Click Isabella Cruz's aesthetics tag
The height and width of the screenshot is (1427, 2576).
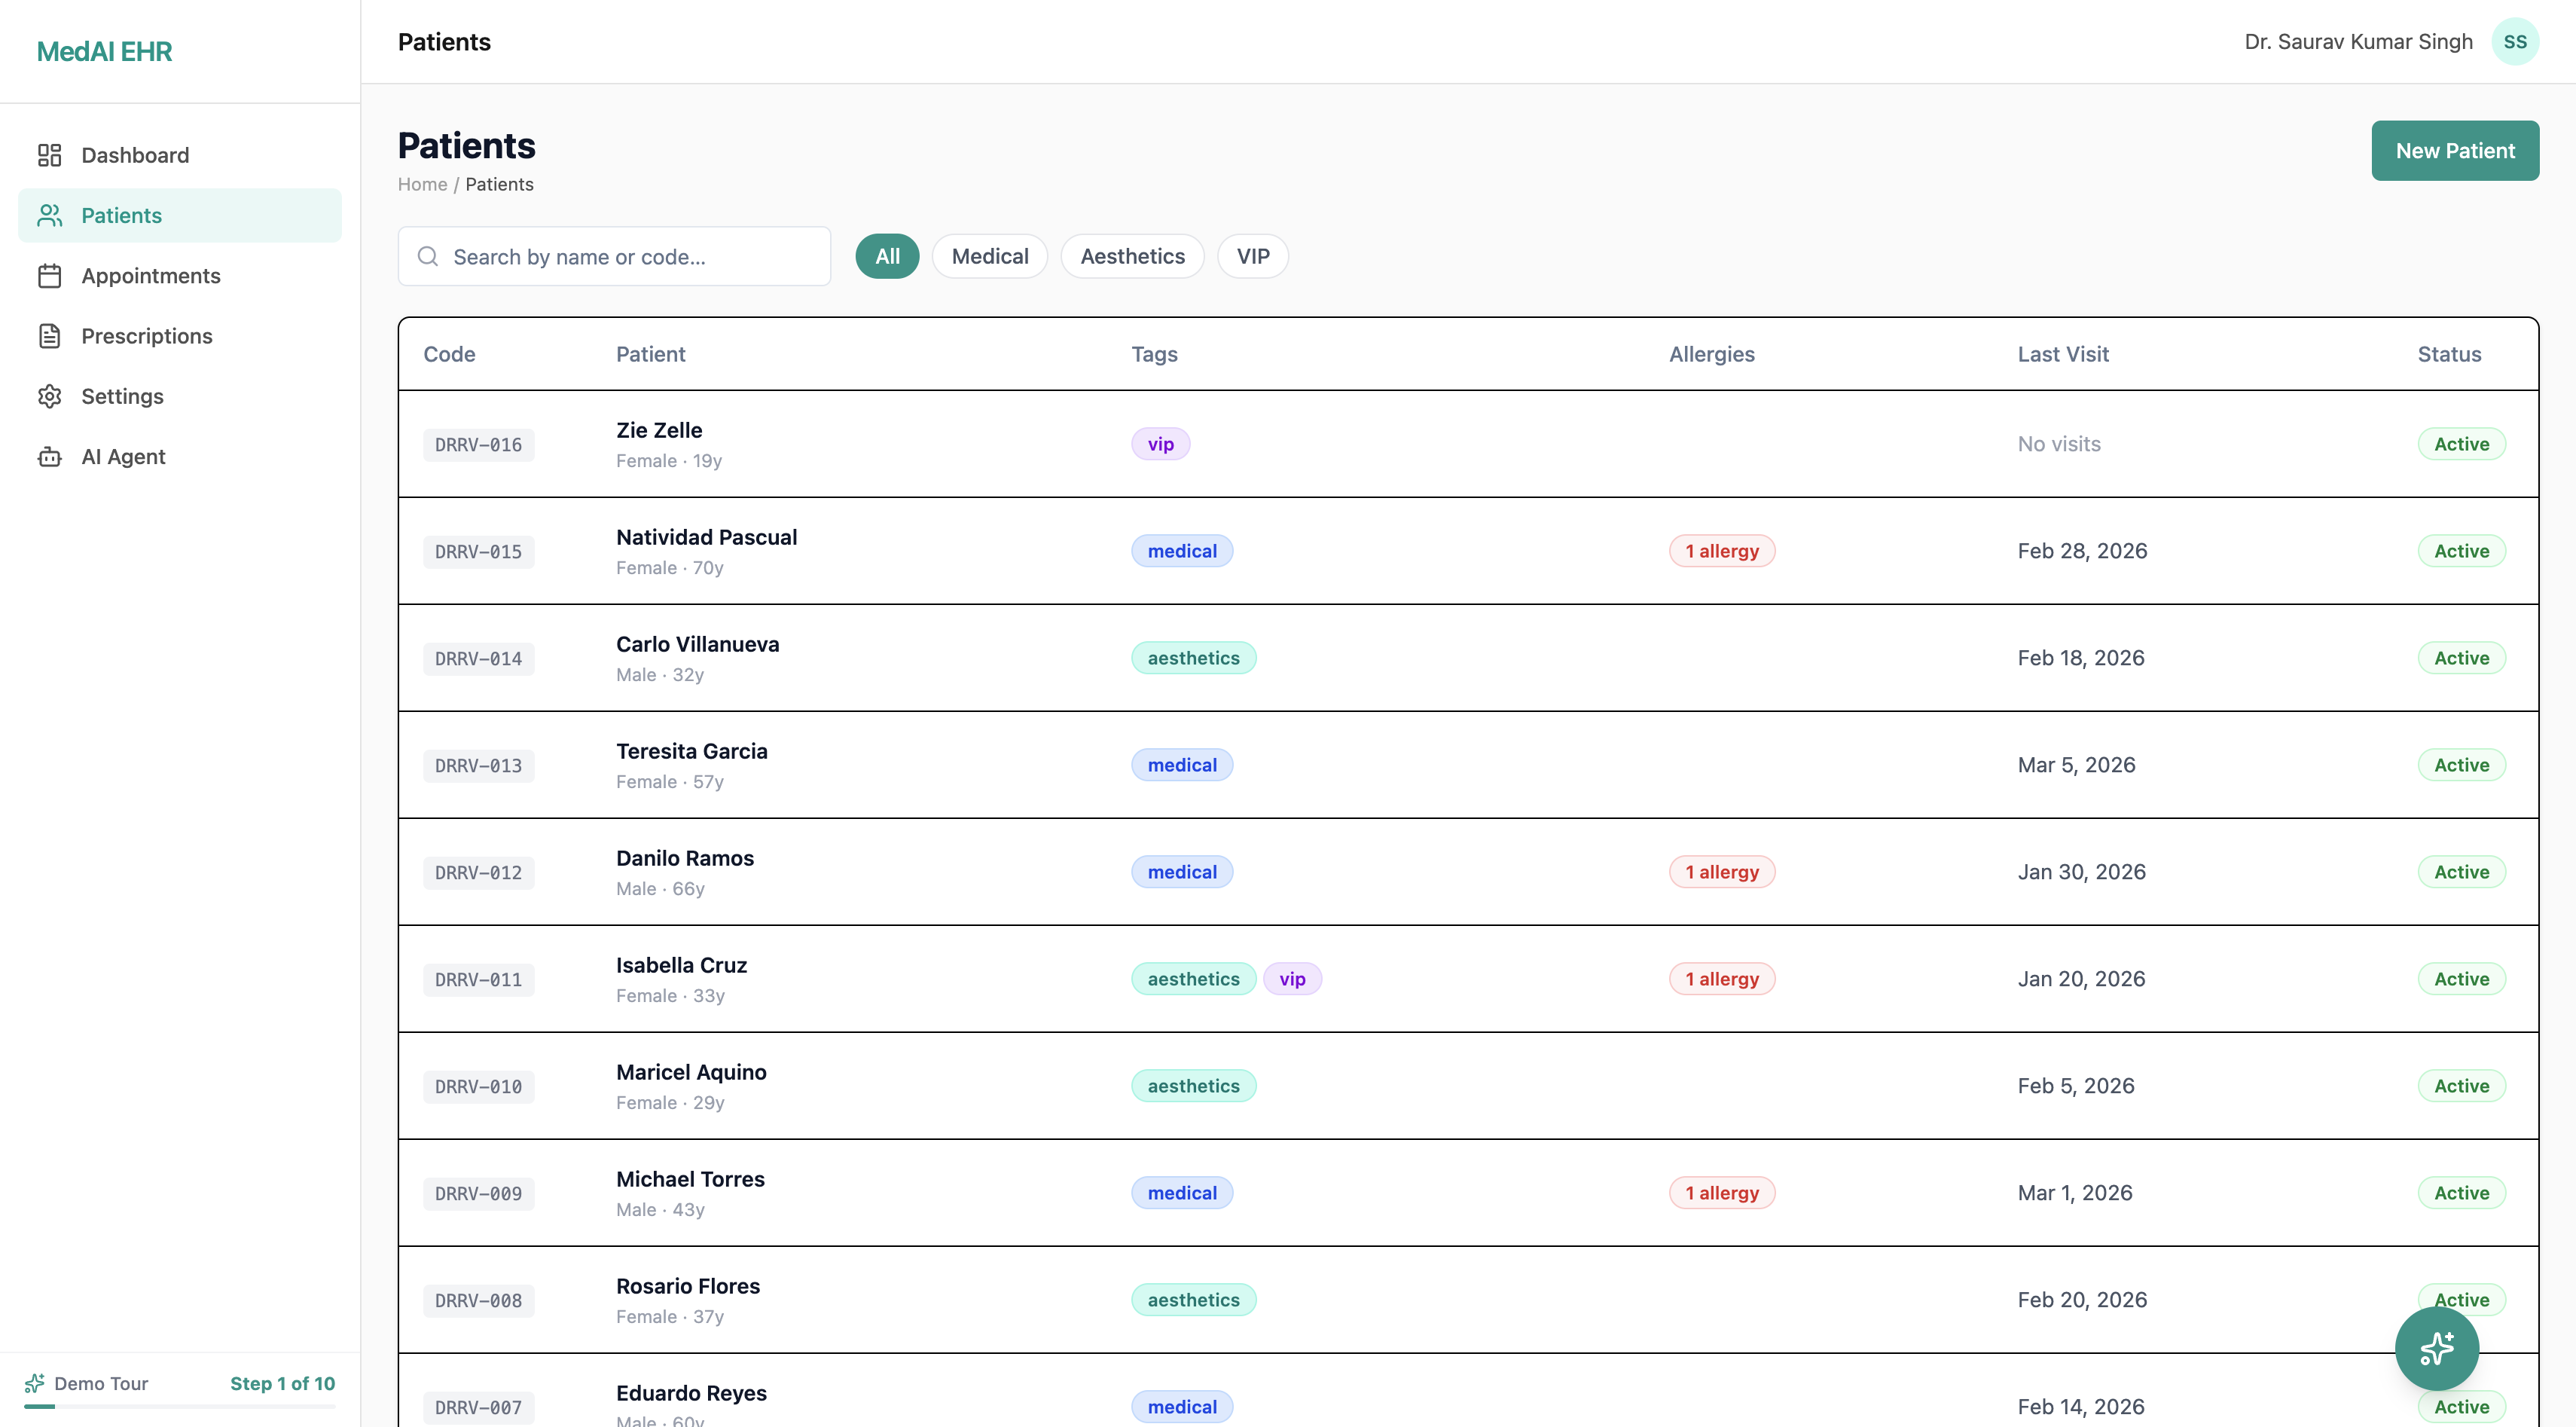point(1193,979)
